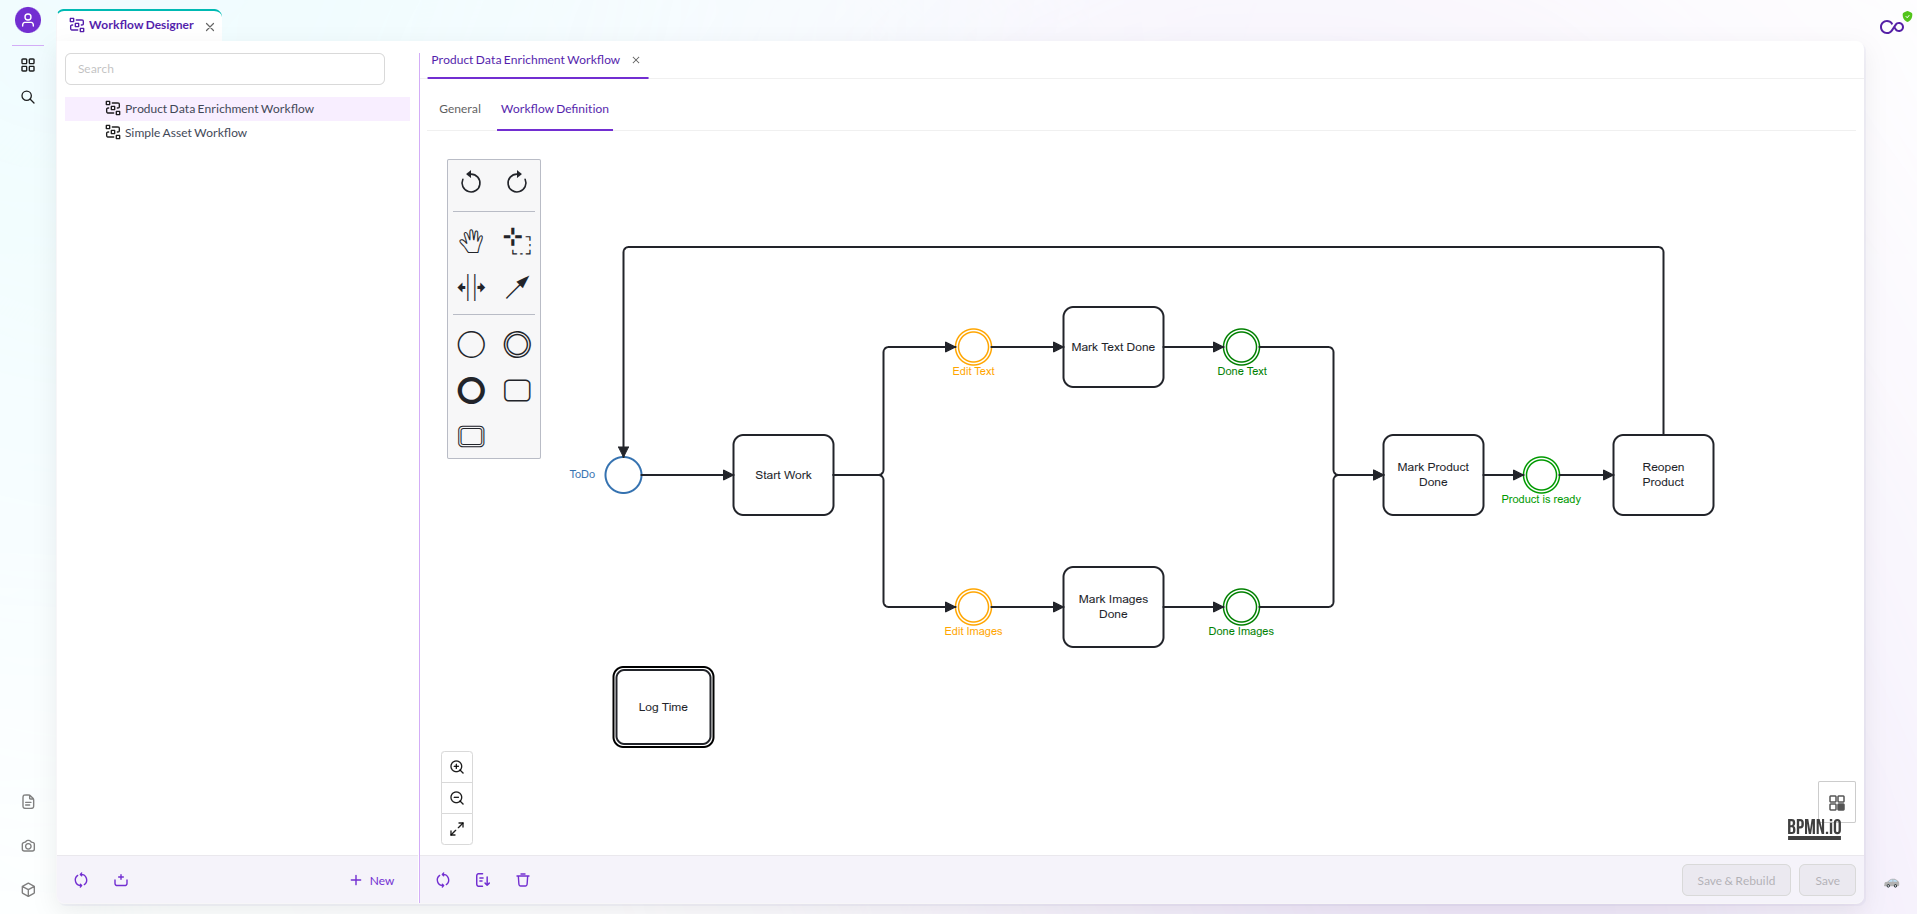The image size is (1917, 914).
Task: Select the double-border task shape in the palette
Action: click(471, 437)
